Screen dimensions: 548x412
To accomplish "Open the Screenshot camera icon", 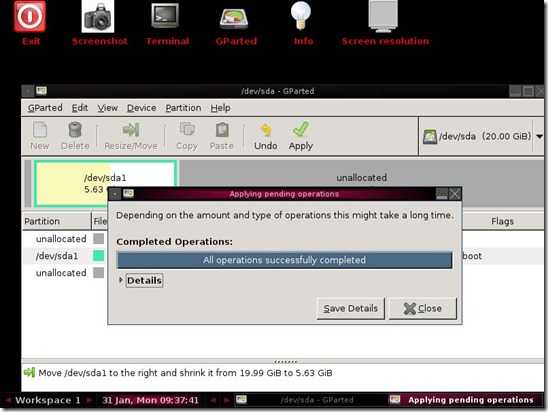I will tap(98, 16).
